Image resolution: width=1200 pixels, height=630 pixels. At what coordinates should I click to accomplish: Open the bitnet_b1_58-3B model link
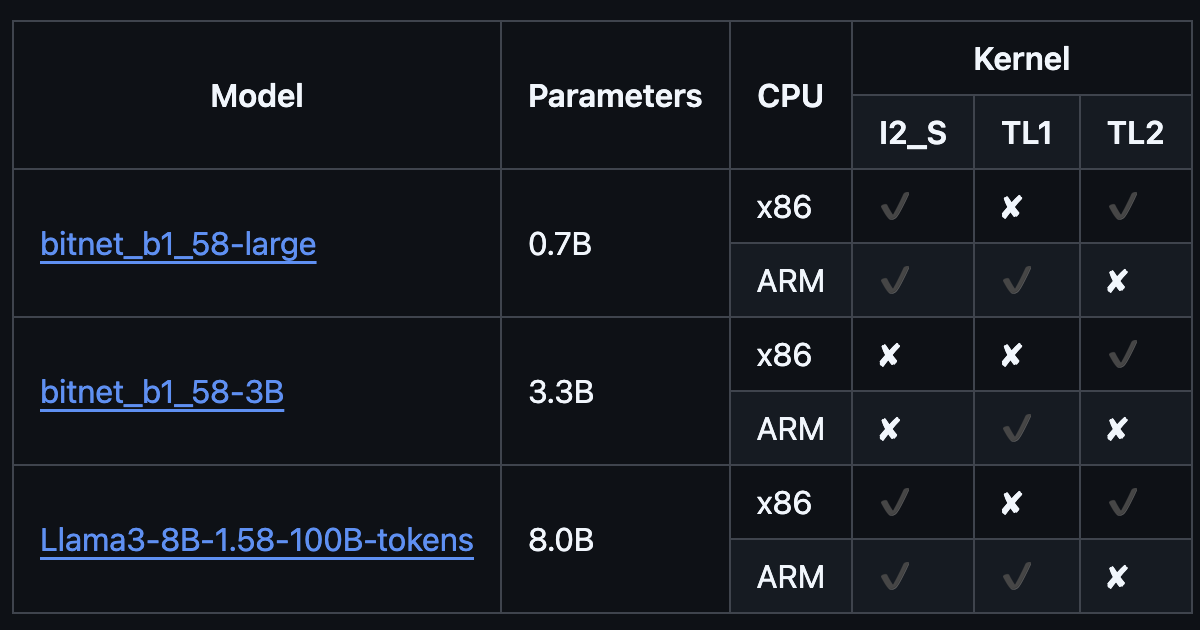coord(162,392)
